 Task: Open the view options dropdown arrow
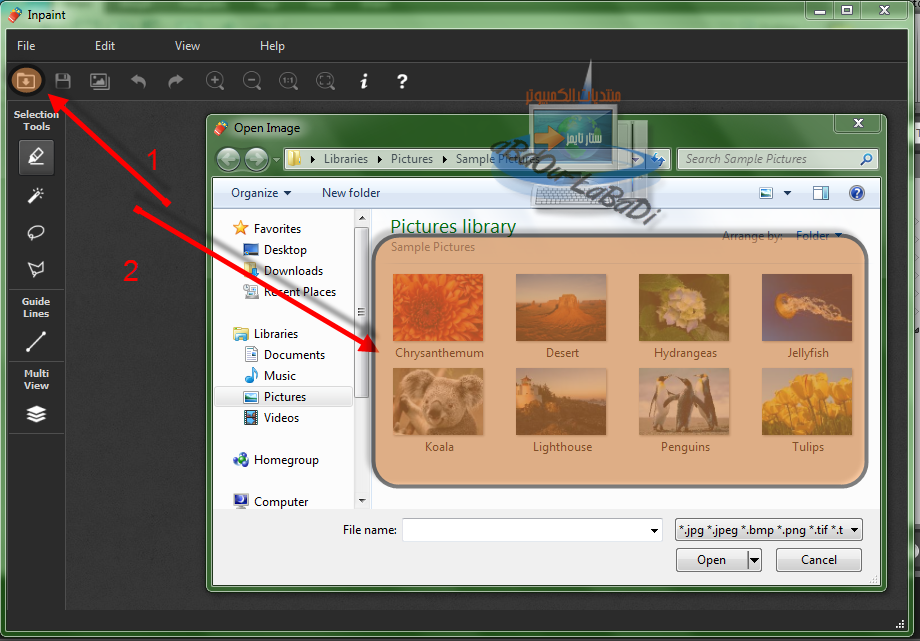[x=787, y=193]
